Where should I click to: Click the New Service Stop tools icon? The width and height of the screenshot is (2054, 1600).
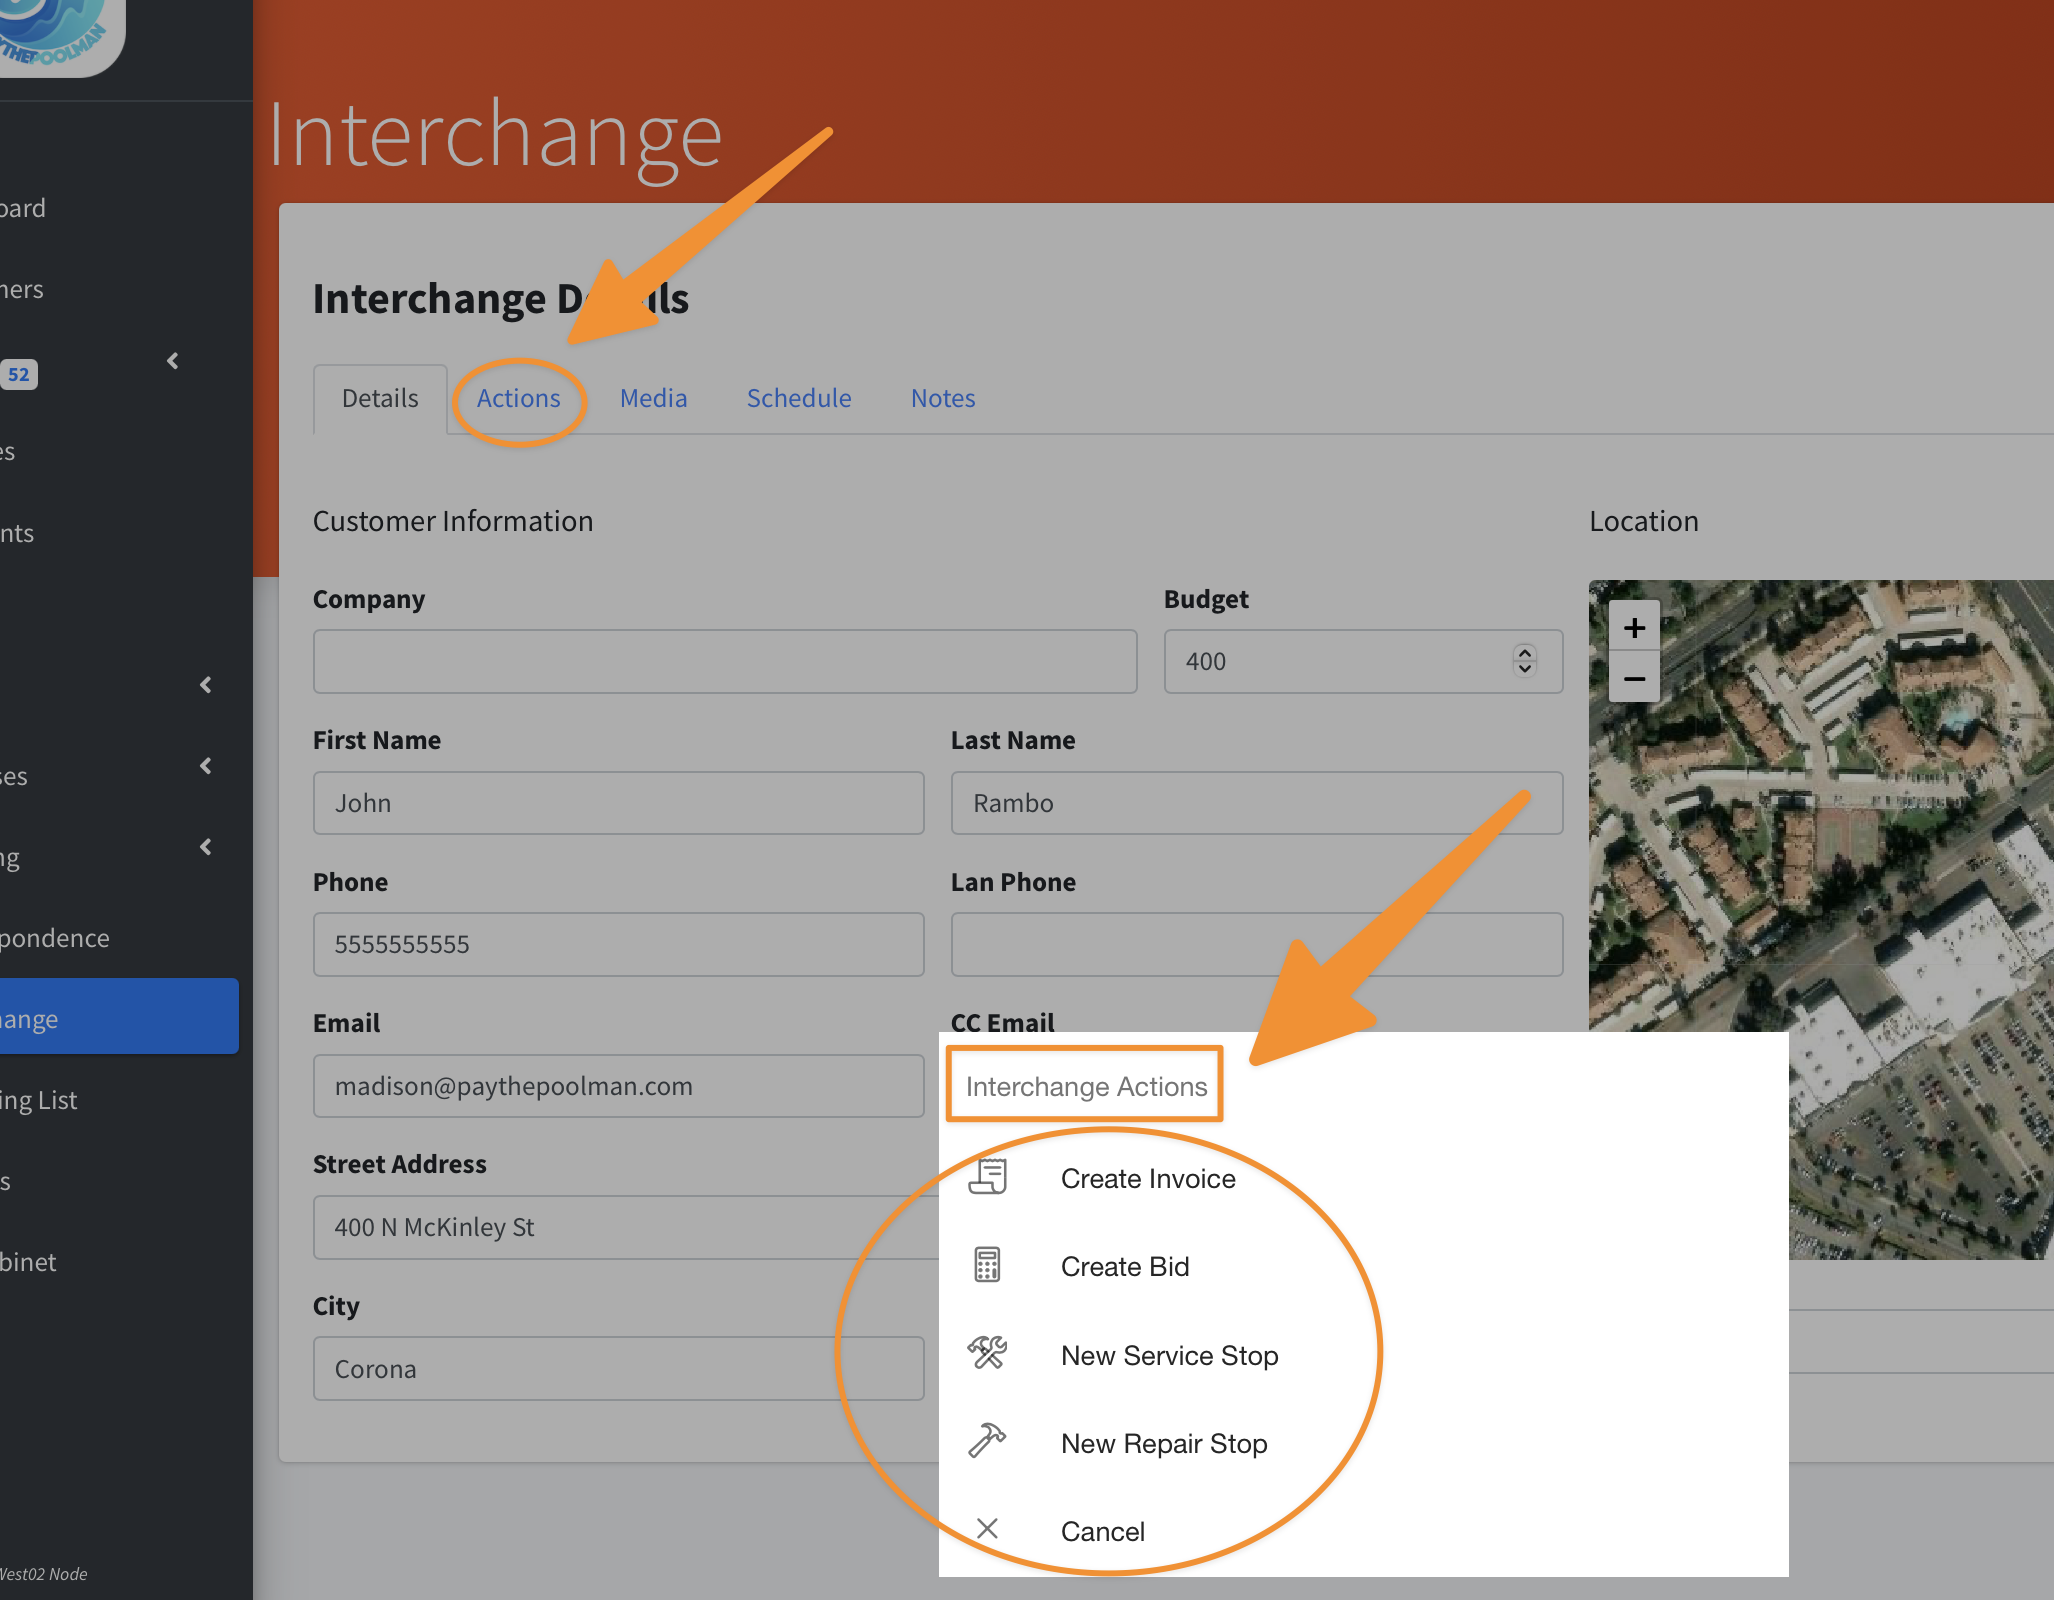coord(987,1353)
